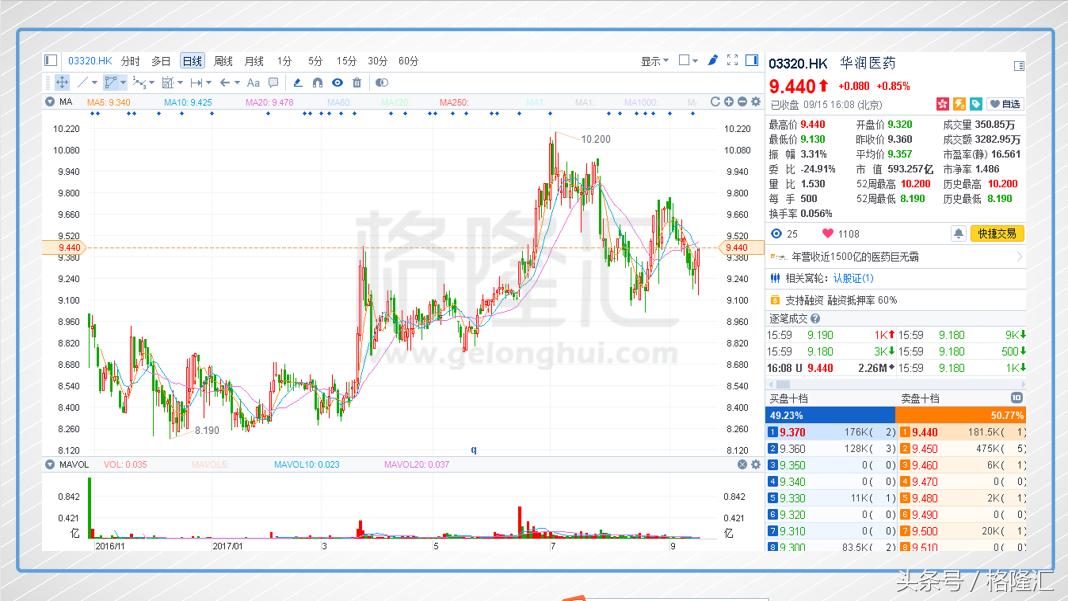This screenshot has height=601, width=1068.
Task: Open MA indicator settings gear
Action: [756, 102]
